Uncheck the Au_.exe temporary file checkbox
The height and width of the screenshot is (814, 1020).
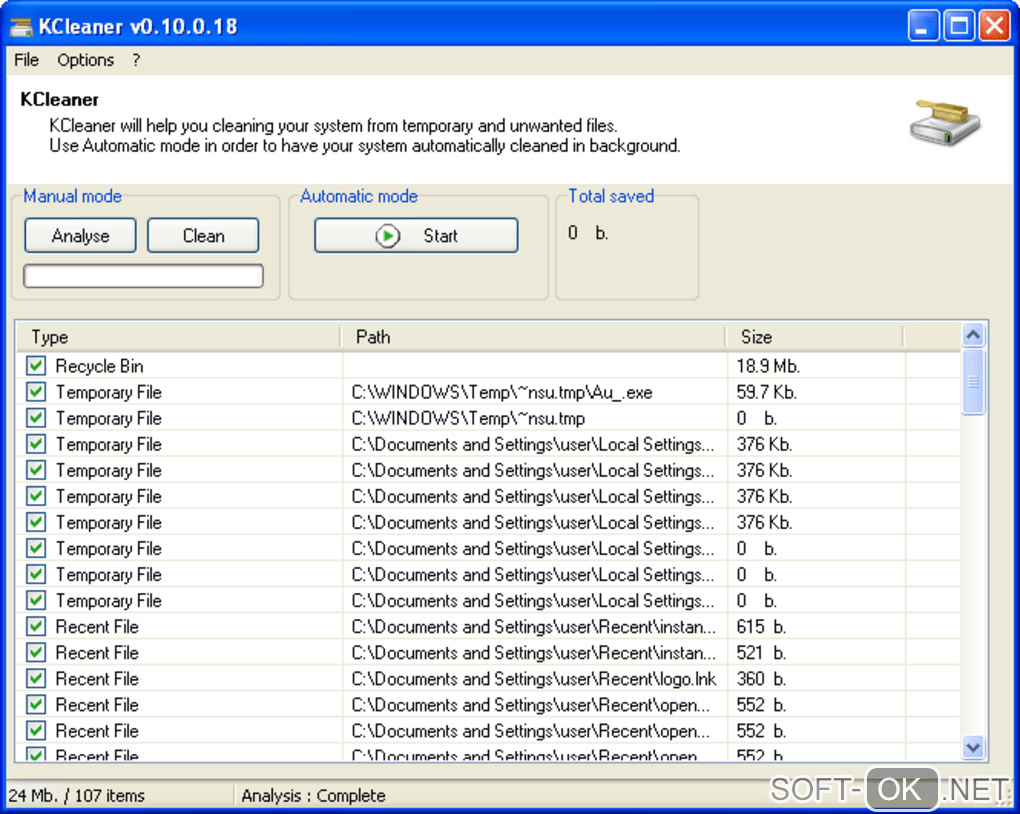click(x=36, y=392)
